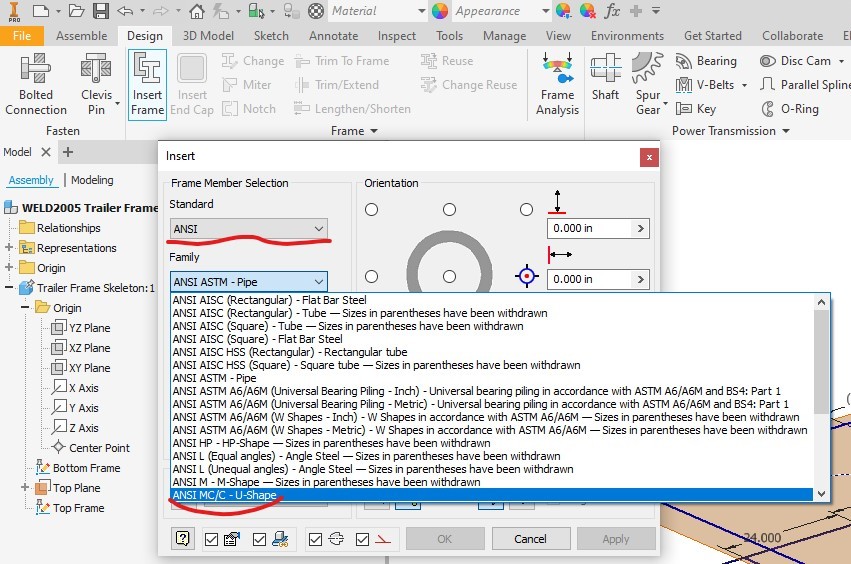Click the Disc Cam generator
This screenshot has height=564, width=851.
click(796, 61)
